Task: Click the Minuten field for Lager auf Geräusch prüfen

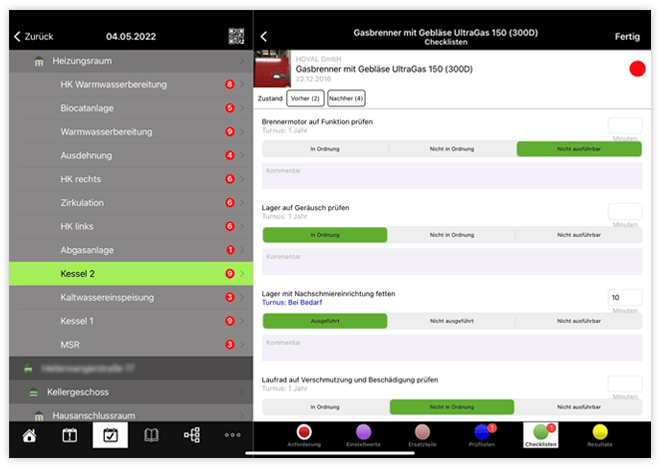Action: click(x=625, y=211)
